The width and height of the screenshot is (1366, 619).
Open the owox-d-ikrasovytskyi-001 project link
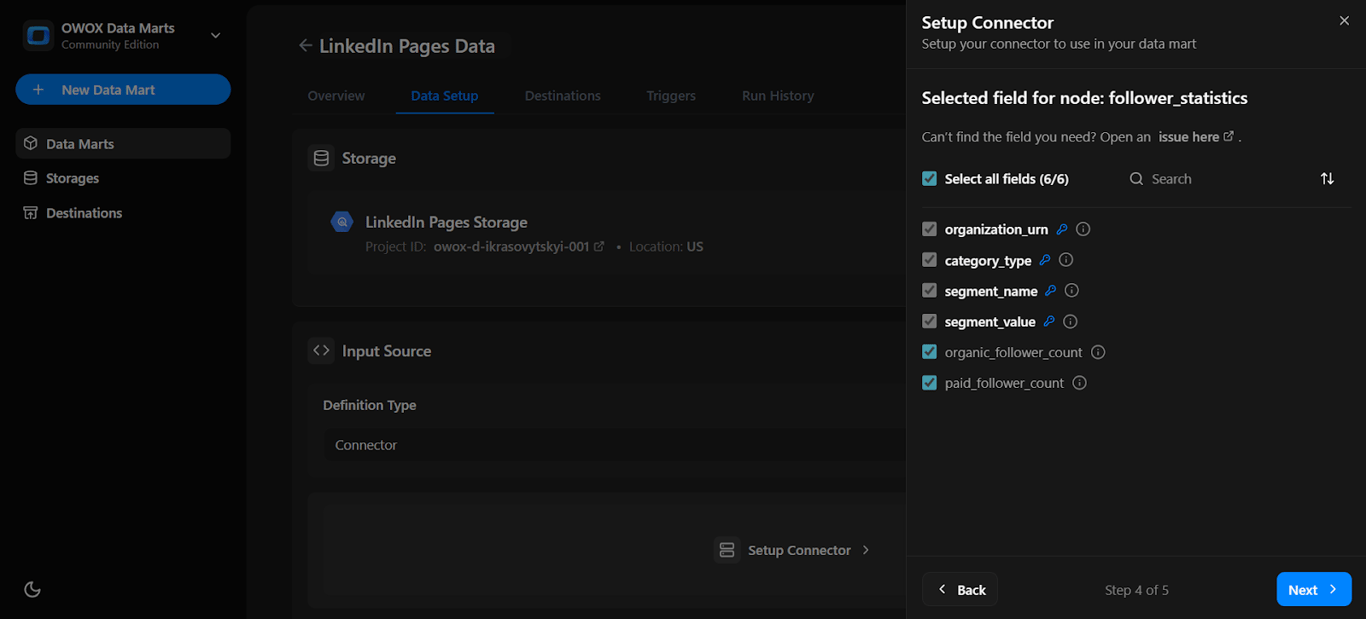[x=519, y=246]
